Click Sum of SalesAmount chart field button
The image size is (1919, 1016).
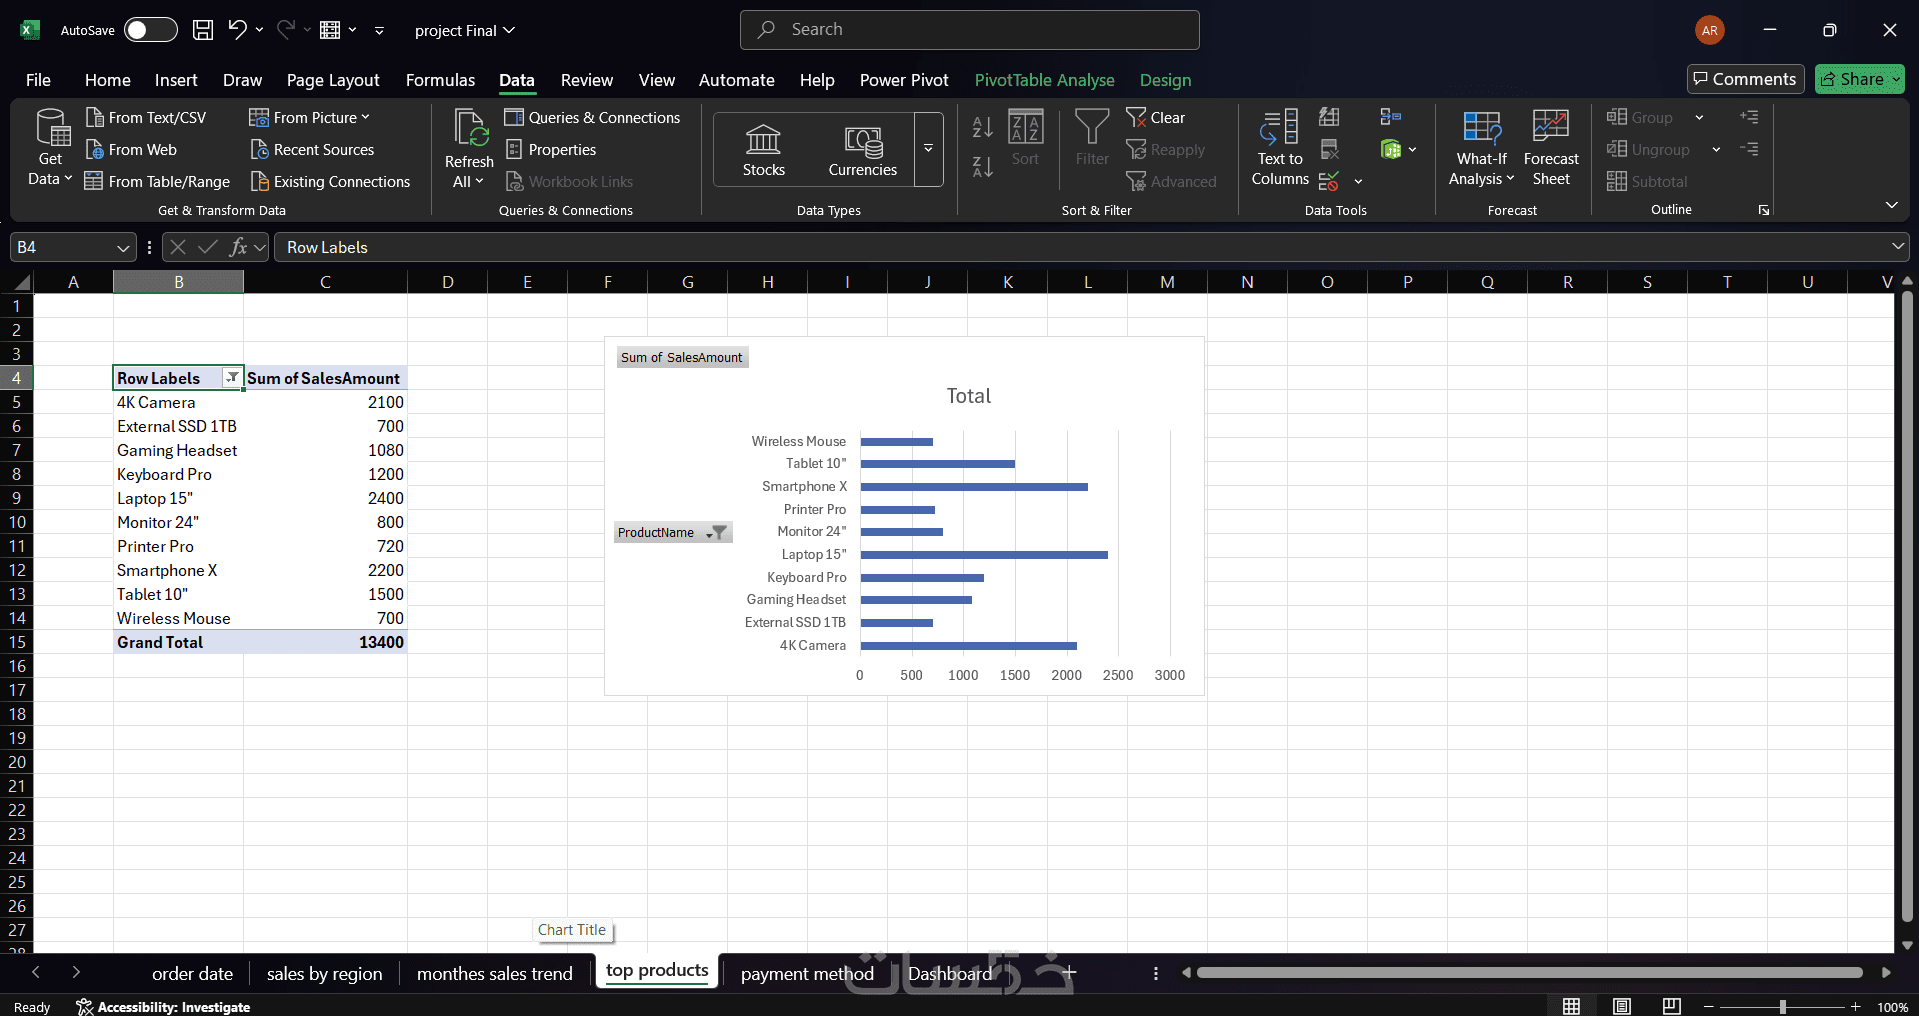point(682,357)
